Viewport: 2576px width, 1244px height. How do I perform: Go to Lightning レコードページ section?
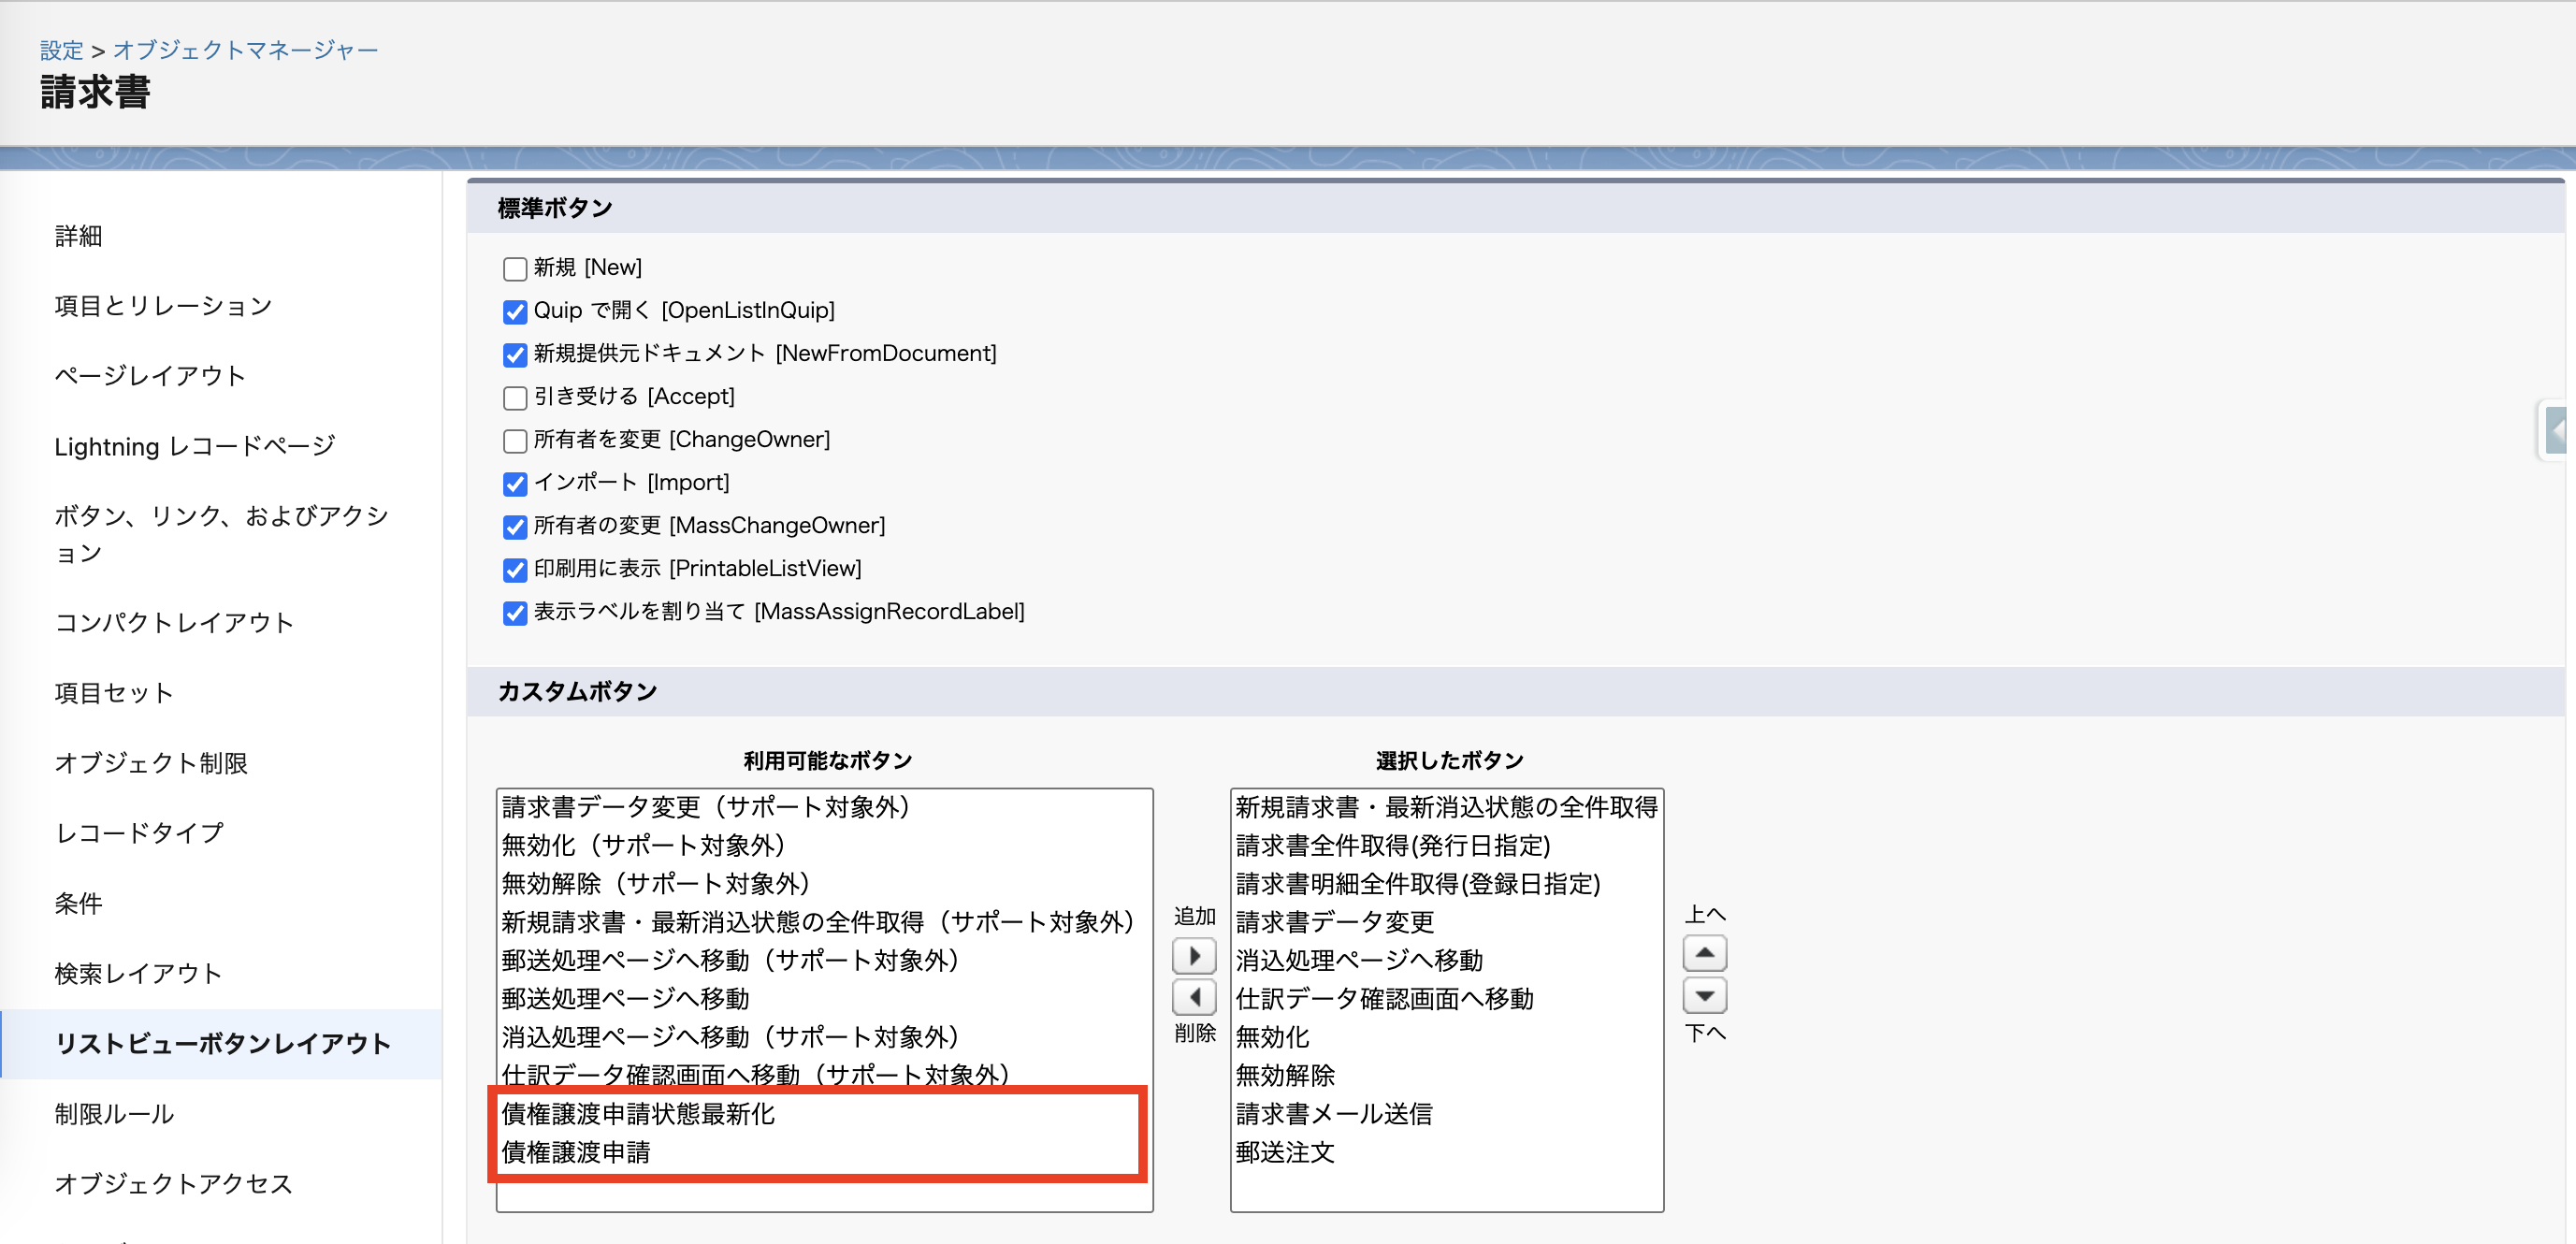[x=195, y=446]
